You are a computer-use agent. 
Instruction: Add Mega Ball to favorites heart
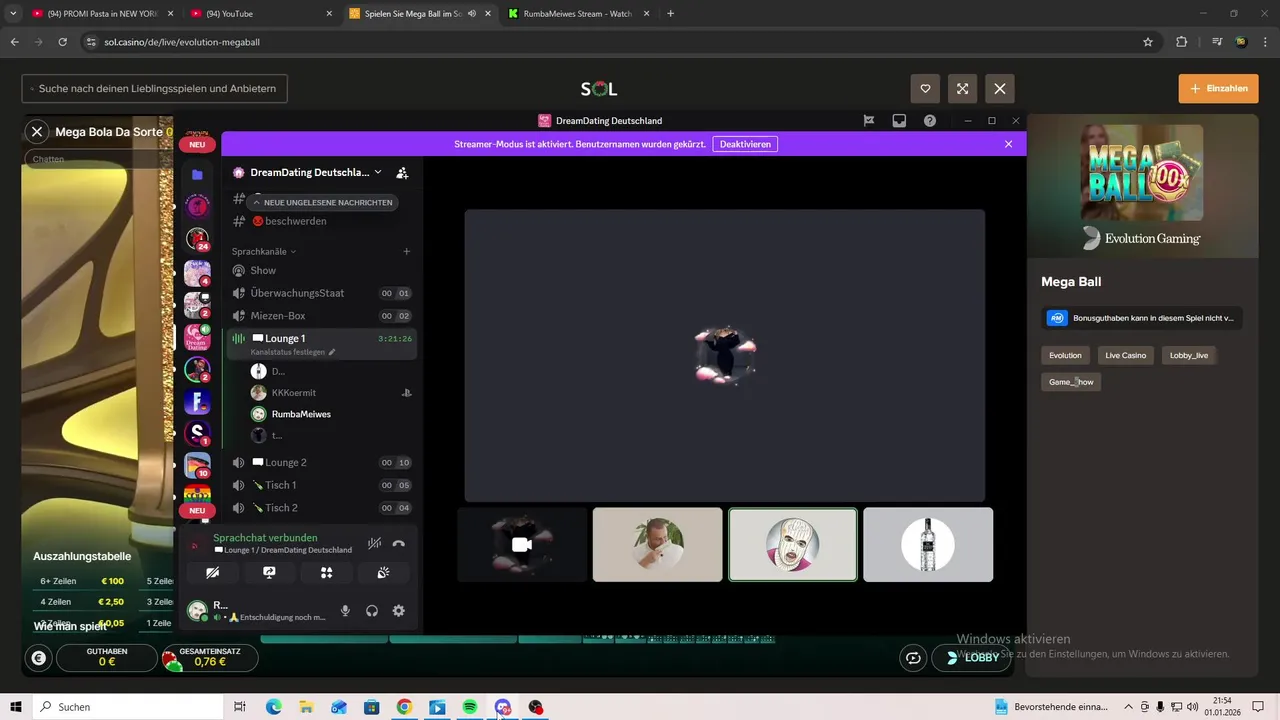pos(925,88)
